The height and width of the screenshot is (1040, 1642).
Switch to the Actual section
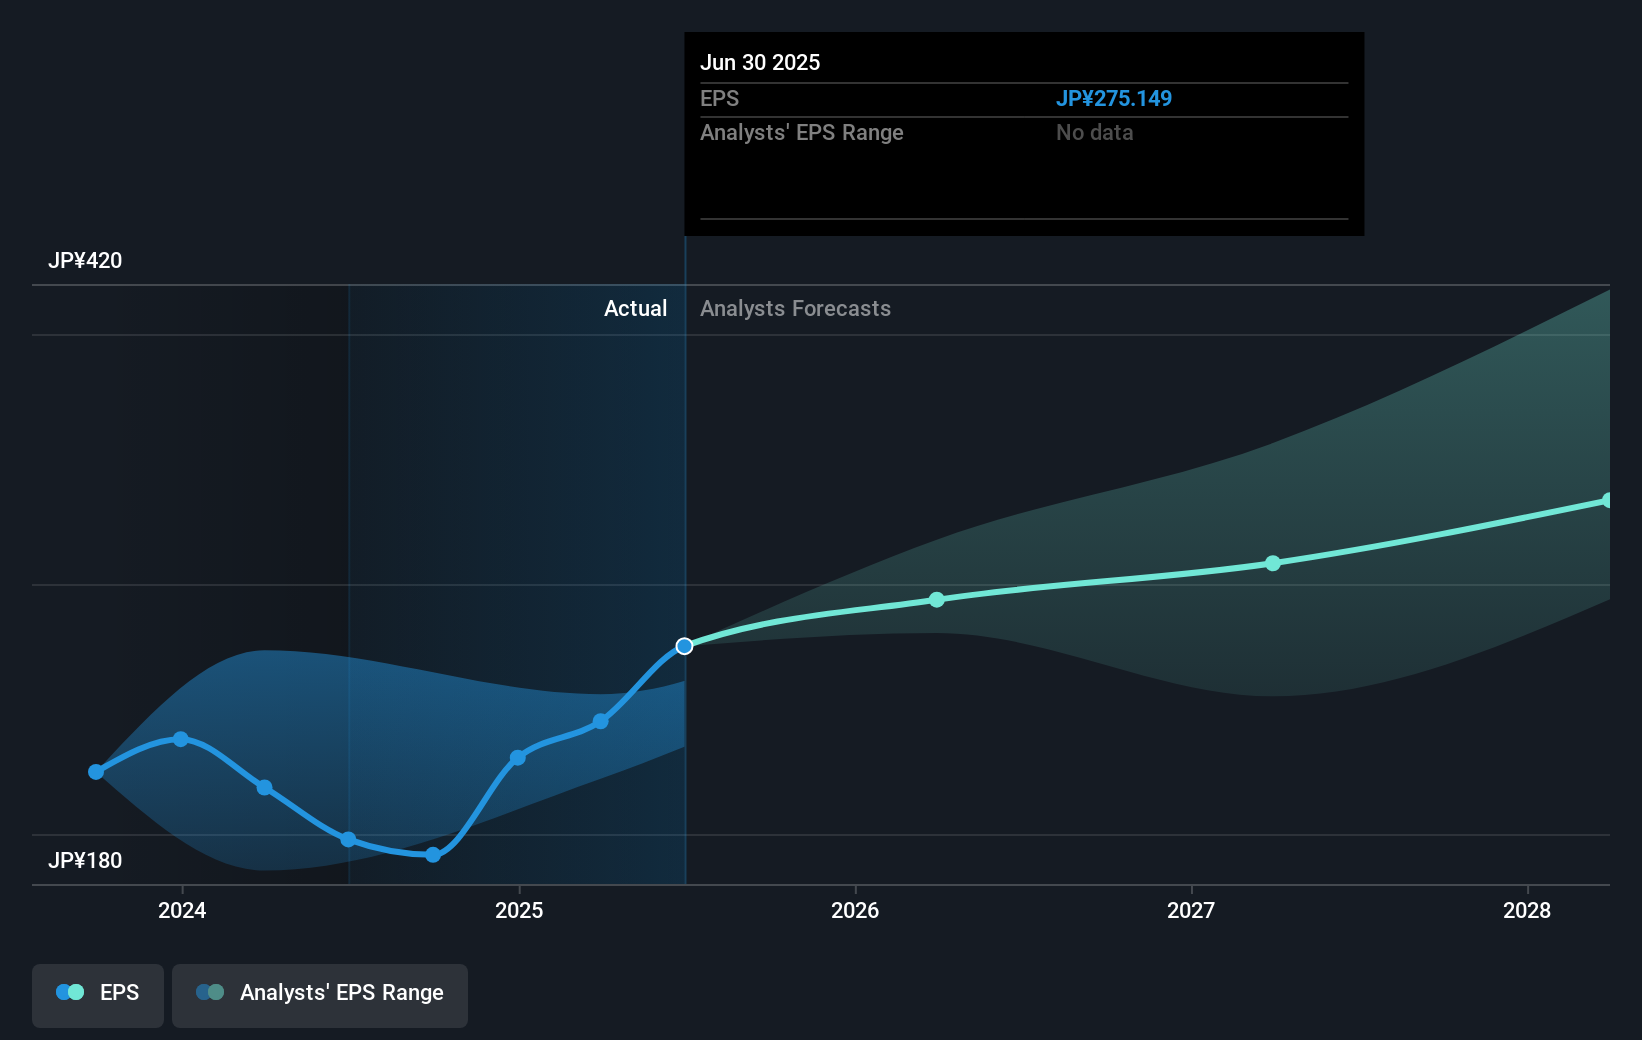click(x=635, y=309)
